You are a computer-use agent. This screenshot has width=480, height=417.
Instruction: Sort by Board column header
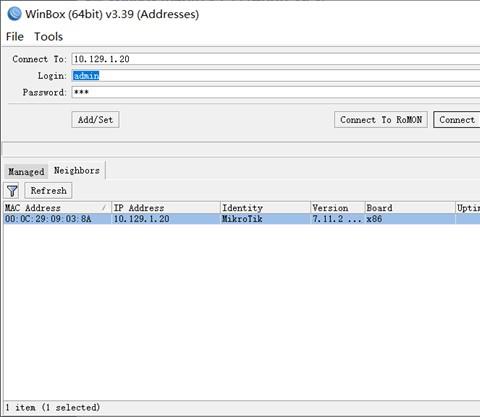[x=410, y=208]
